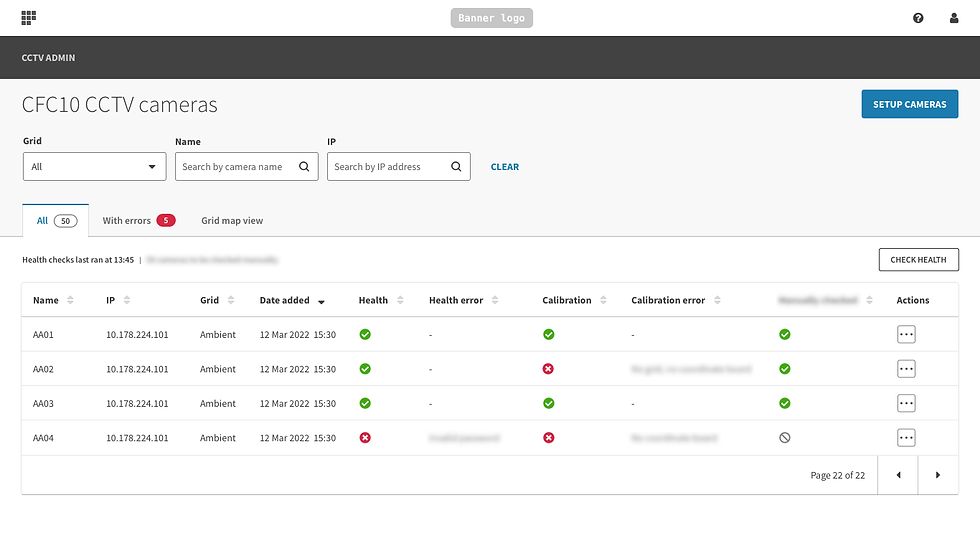
Task: Switch to the Grid map view tab
Action: tap(232, 221)
